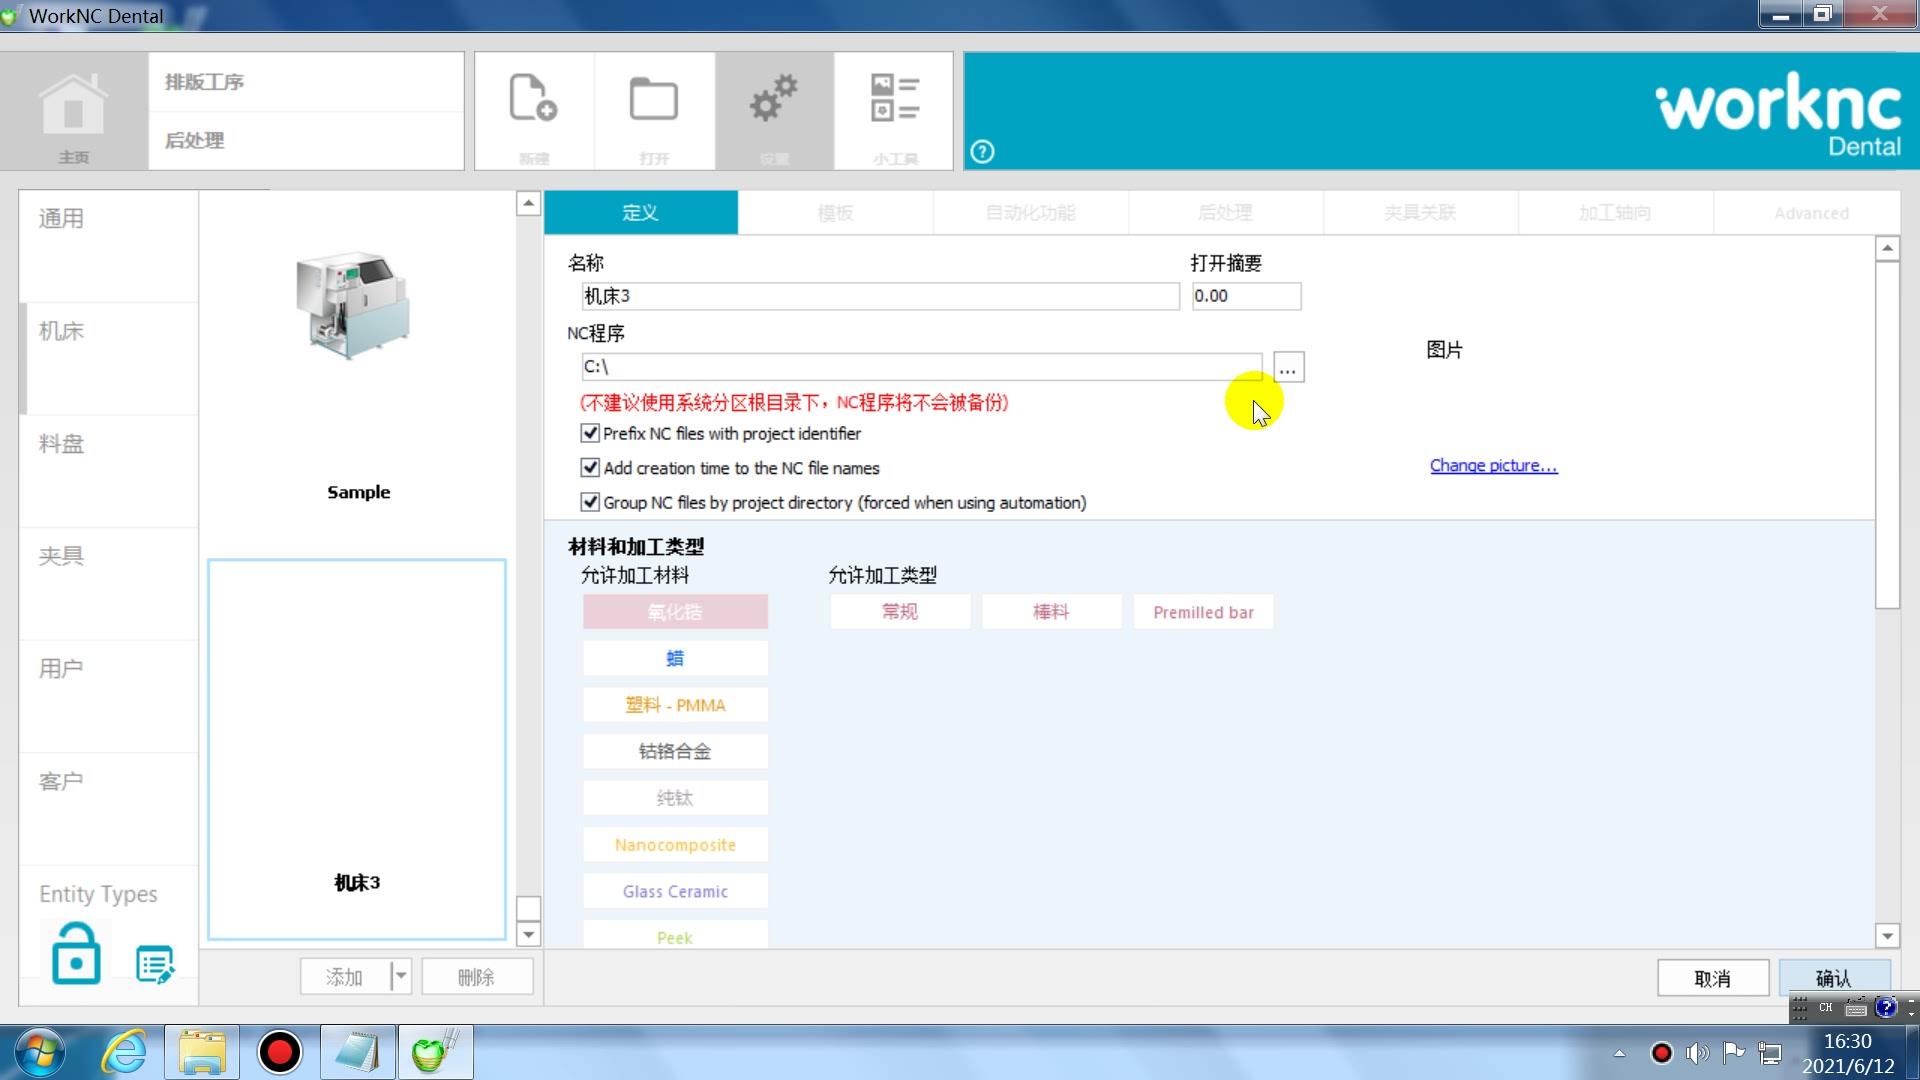Toggle Glass Ceramic allowed material
The width and height of the screenshot is (1920, 1080).
pos(675,891)
